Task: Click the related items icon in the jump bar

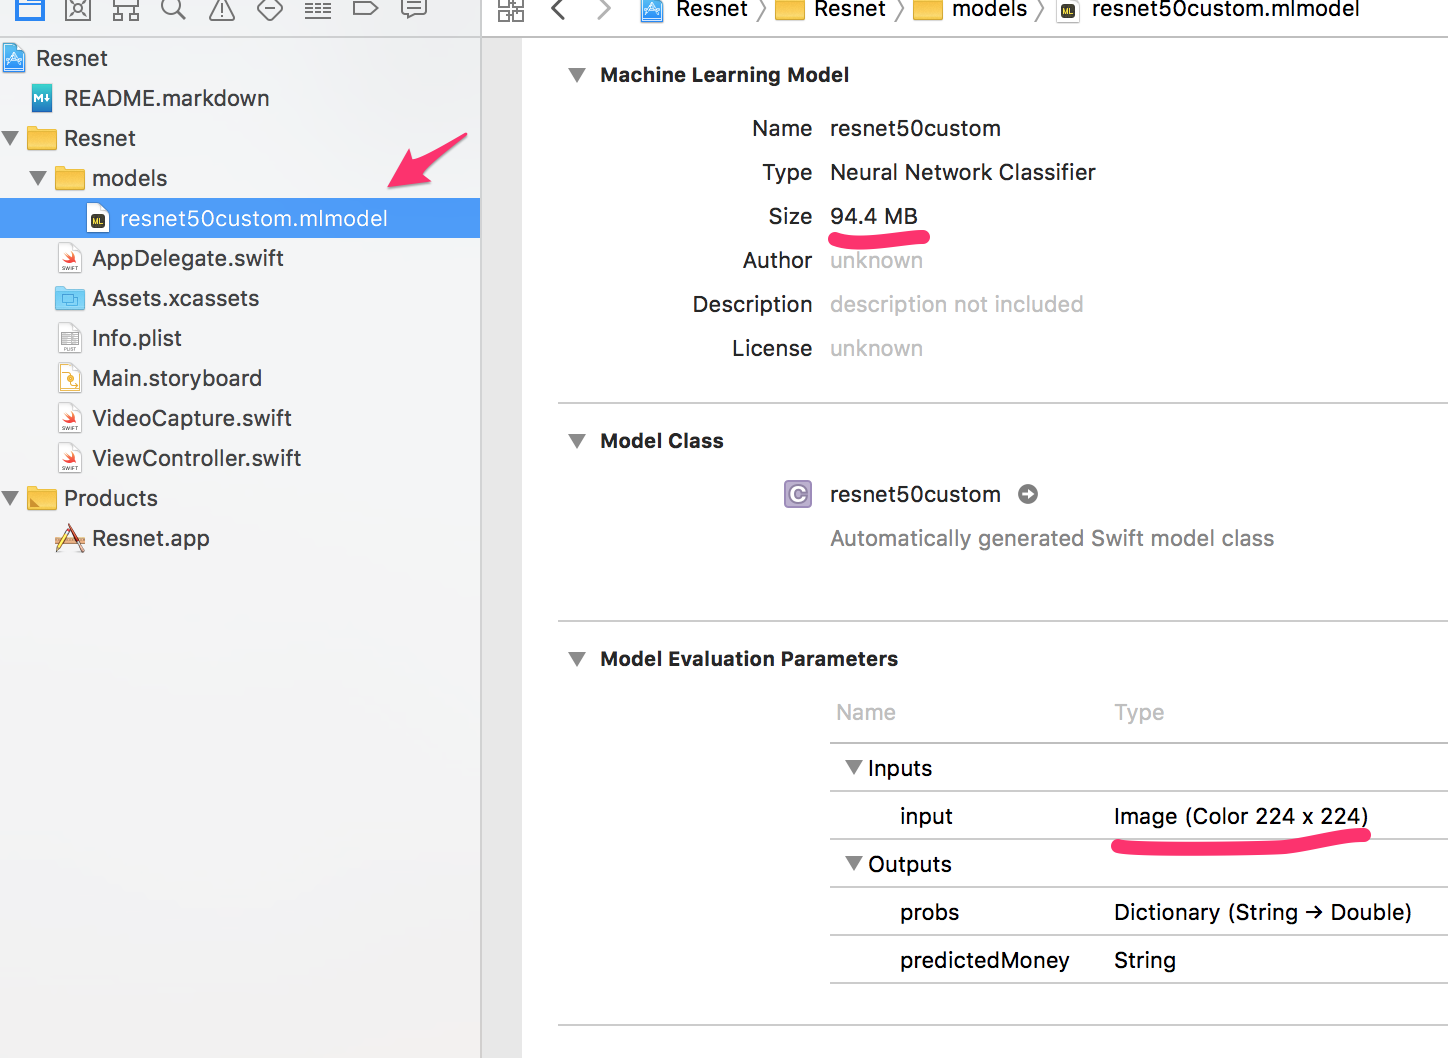Action: [x=510, y=10]
